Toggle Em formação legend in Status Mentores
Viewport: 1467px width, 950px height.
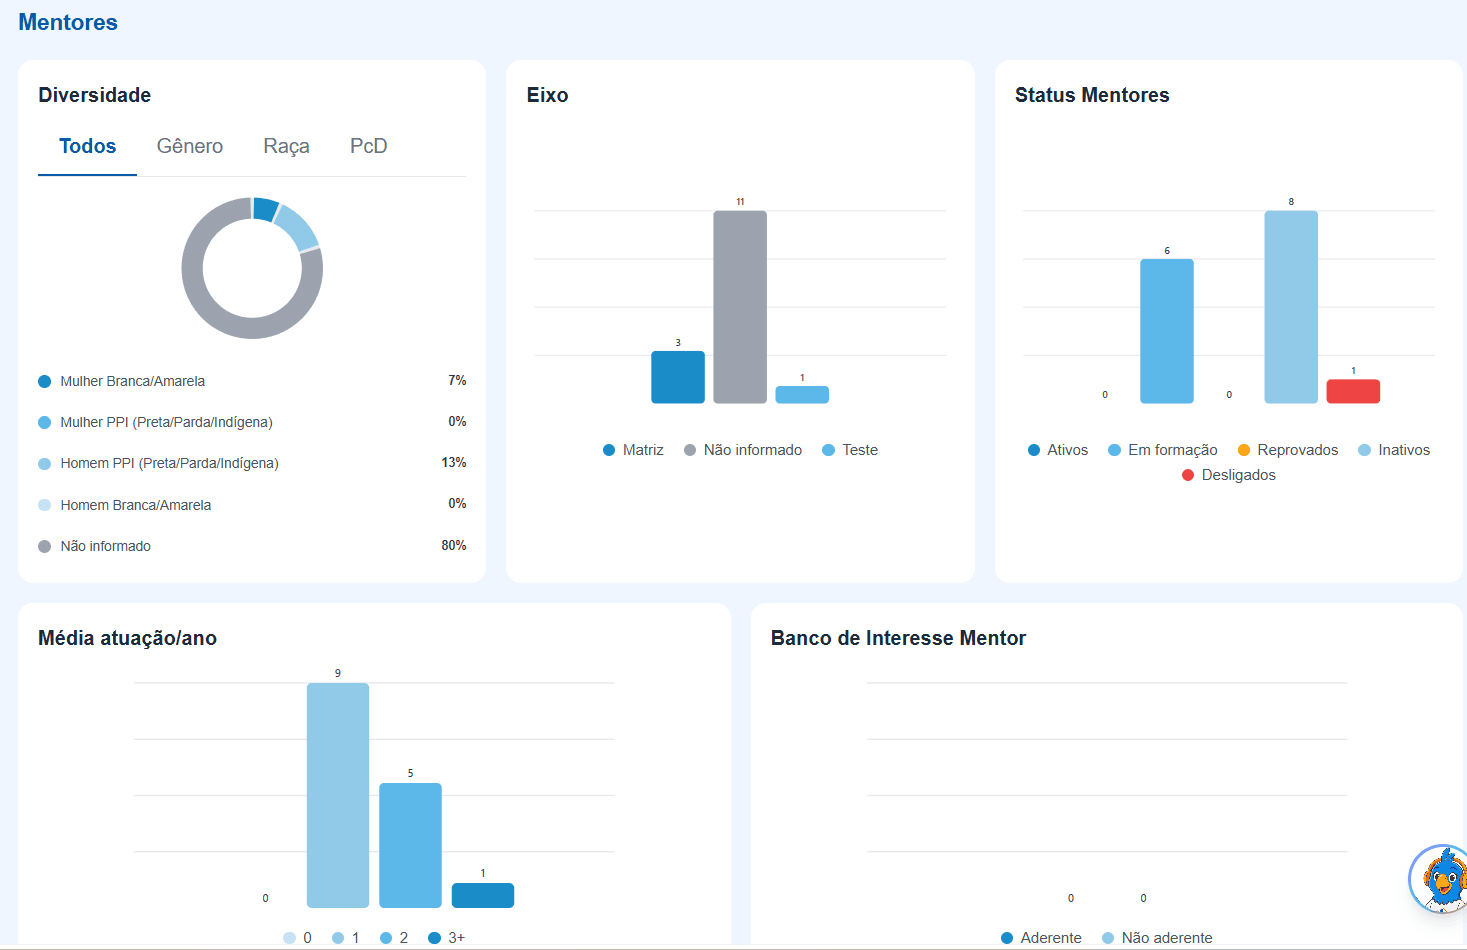1163,450
